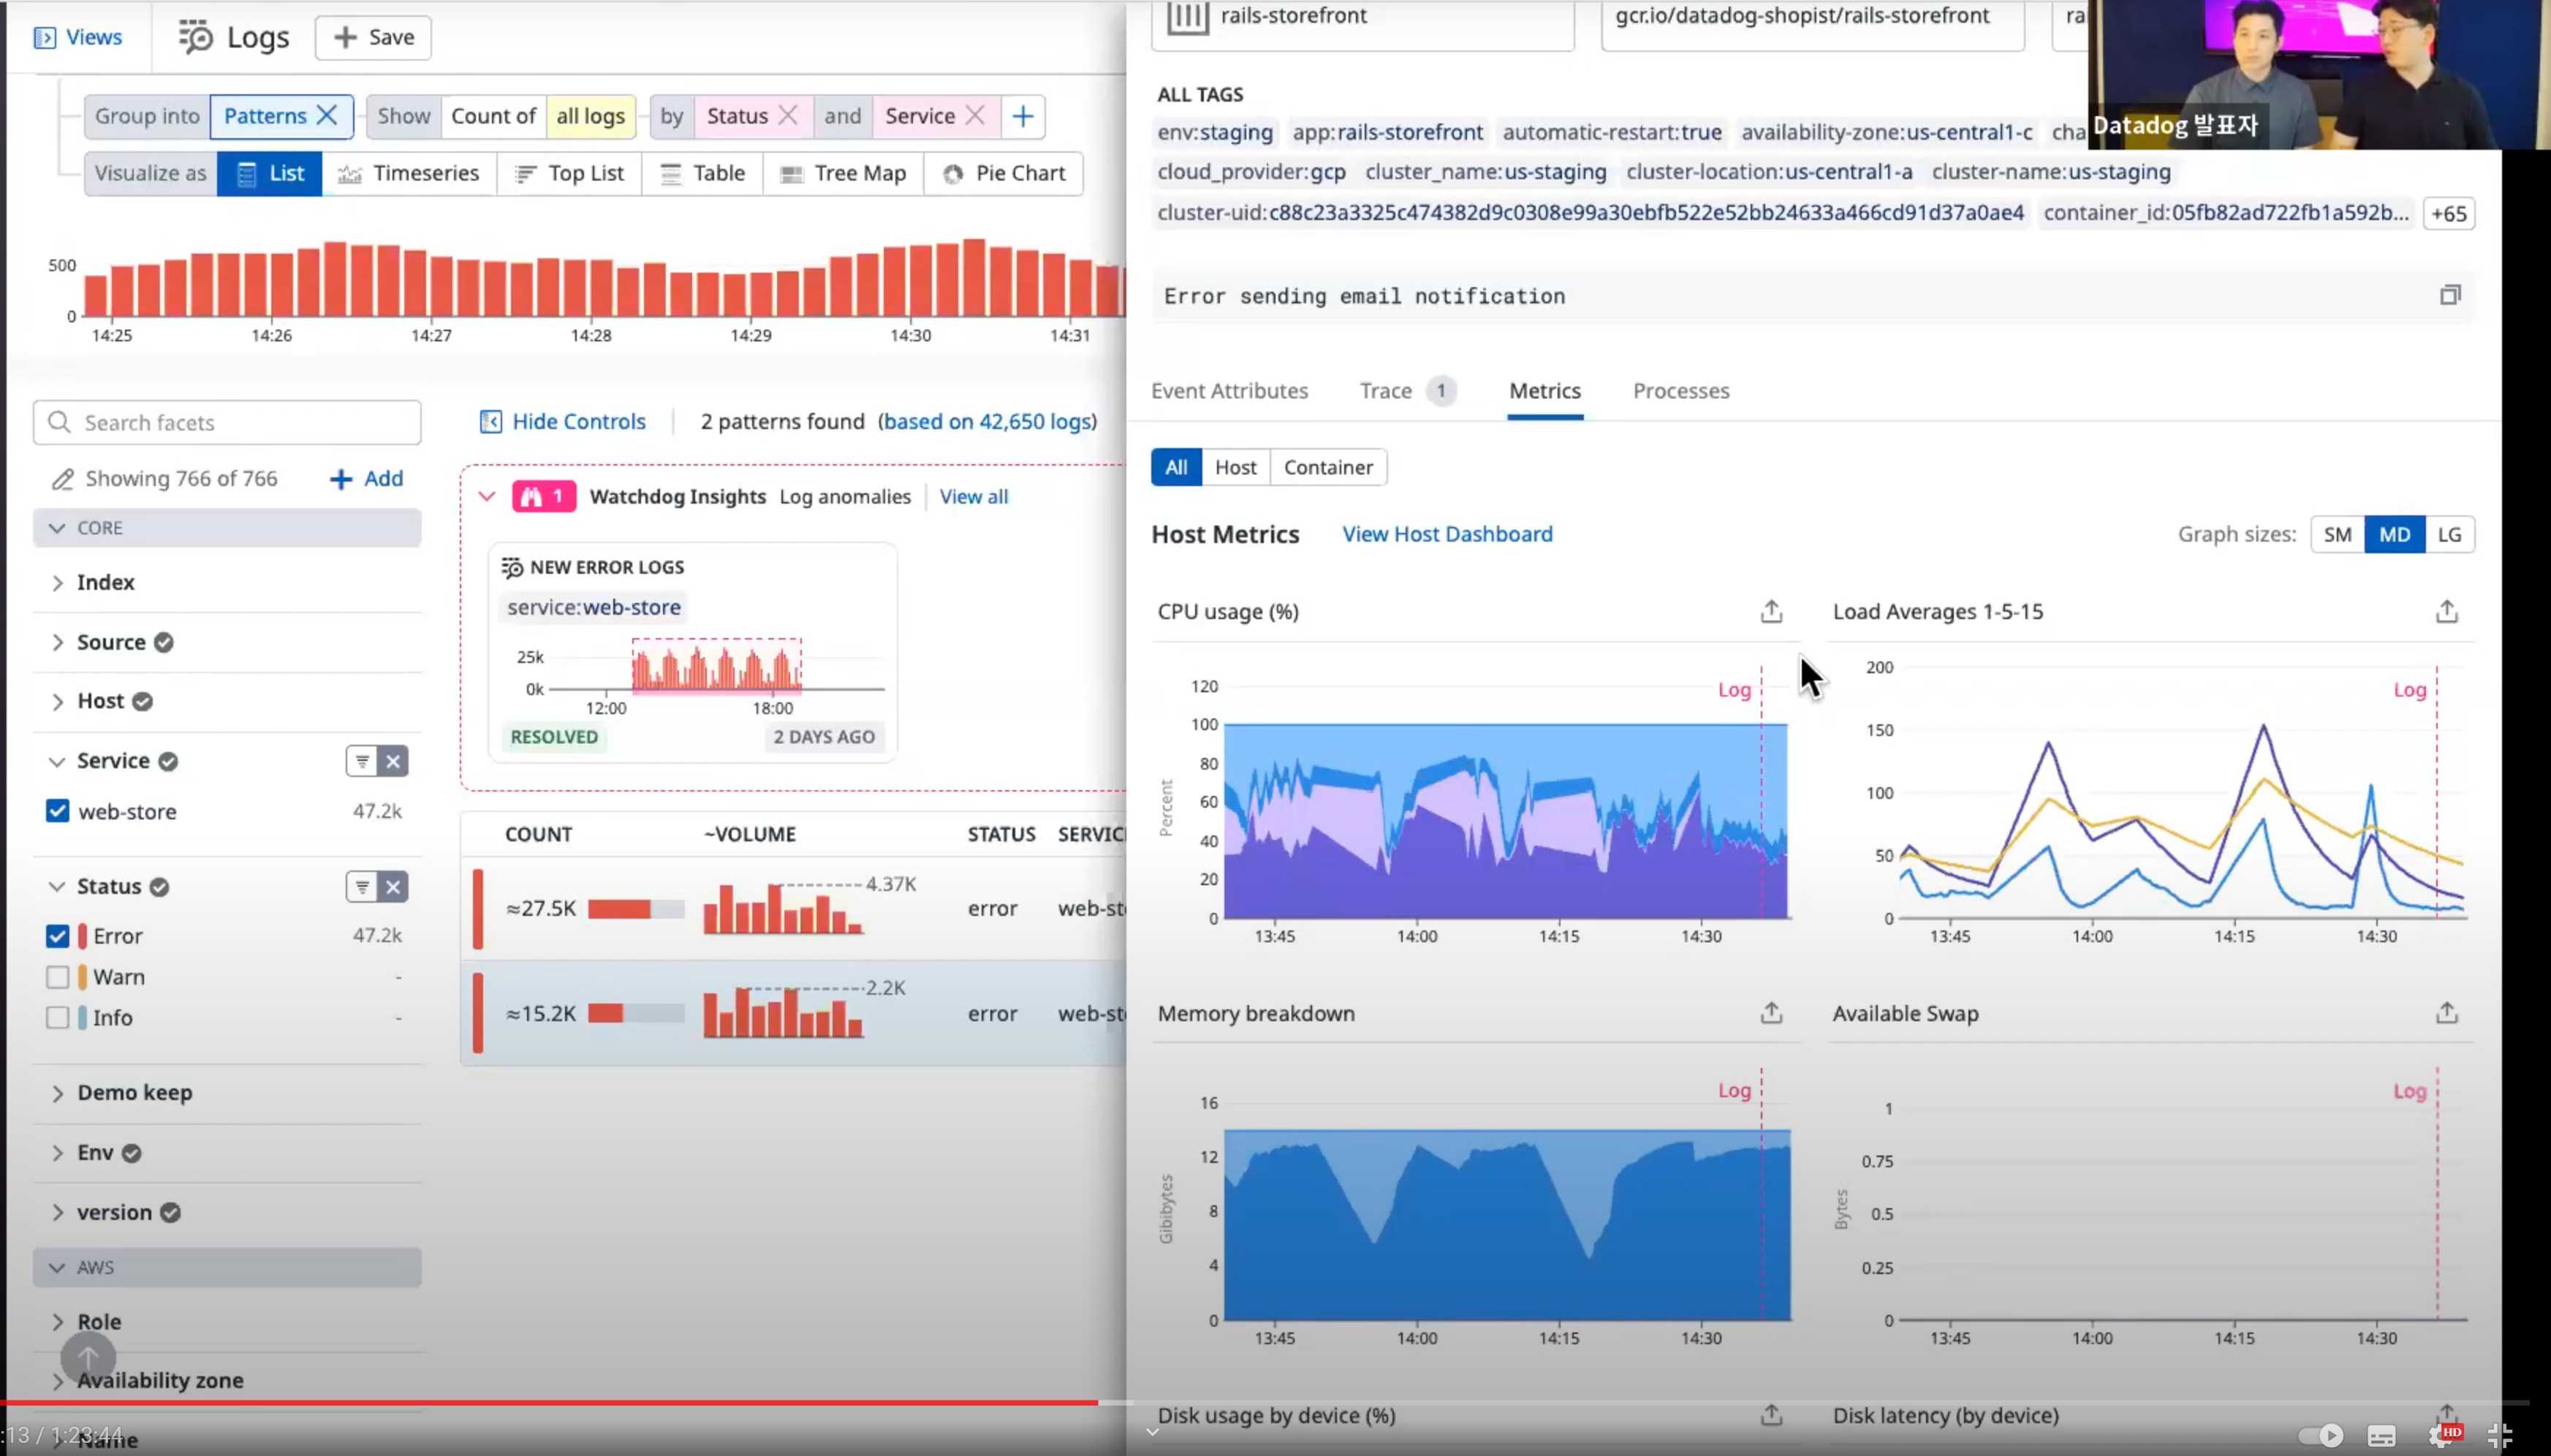
Task: Remove the Status group-by tag
Action: coord(788,116)
